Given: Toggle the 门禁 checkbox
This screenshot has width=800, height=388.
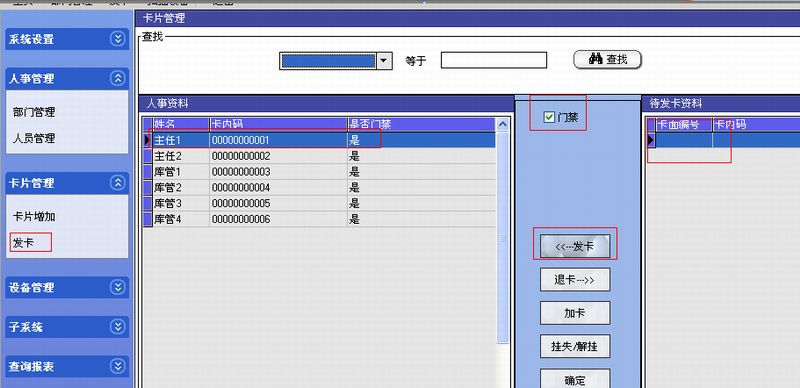Looking at the screenshot, I should 549,117.
